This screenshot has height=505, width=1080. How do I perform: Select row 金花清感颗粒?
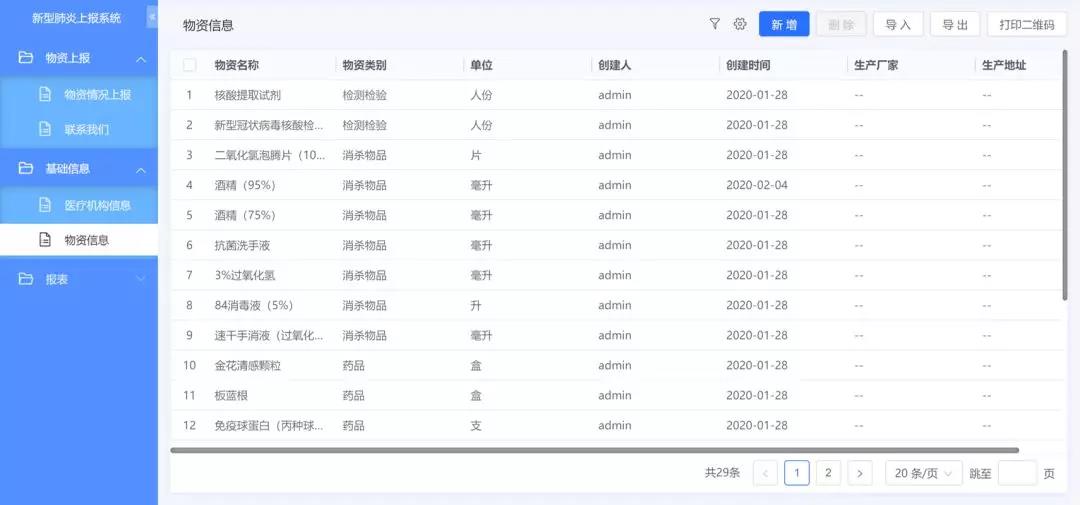click(x=615, y=365)
